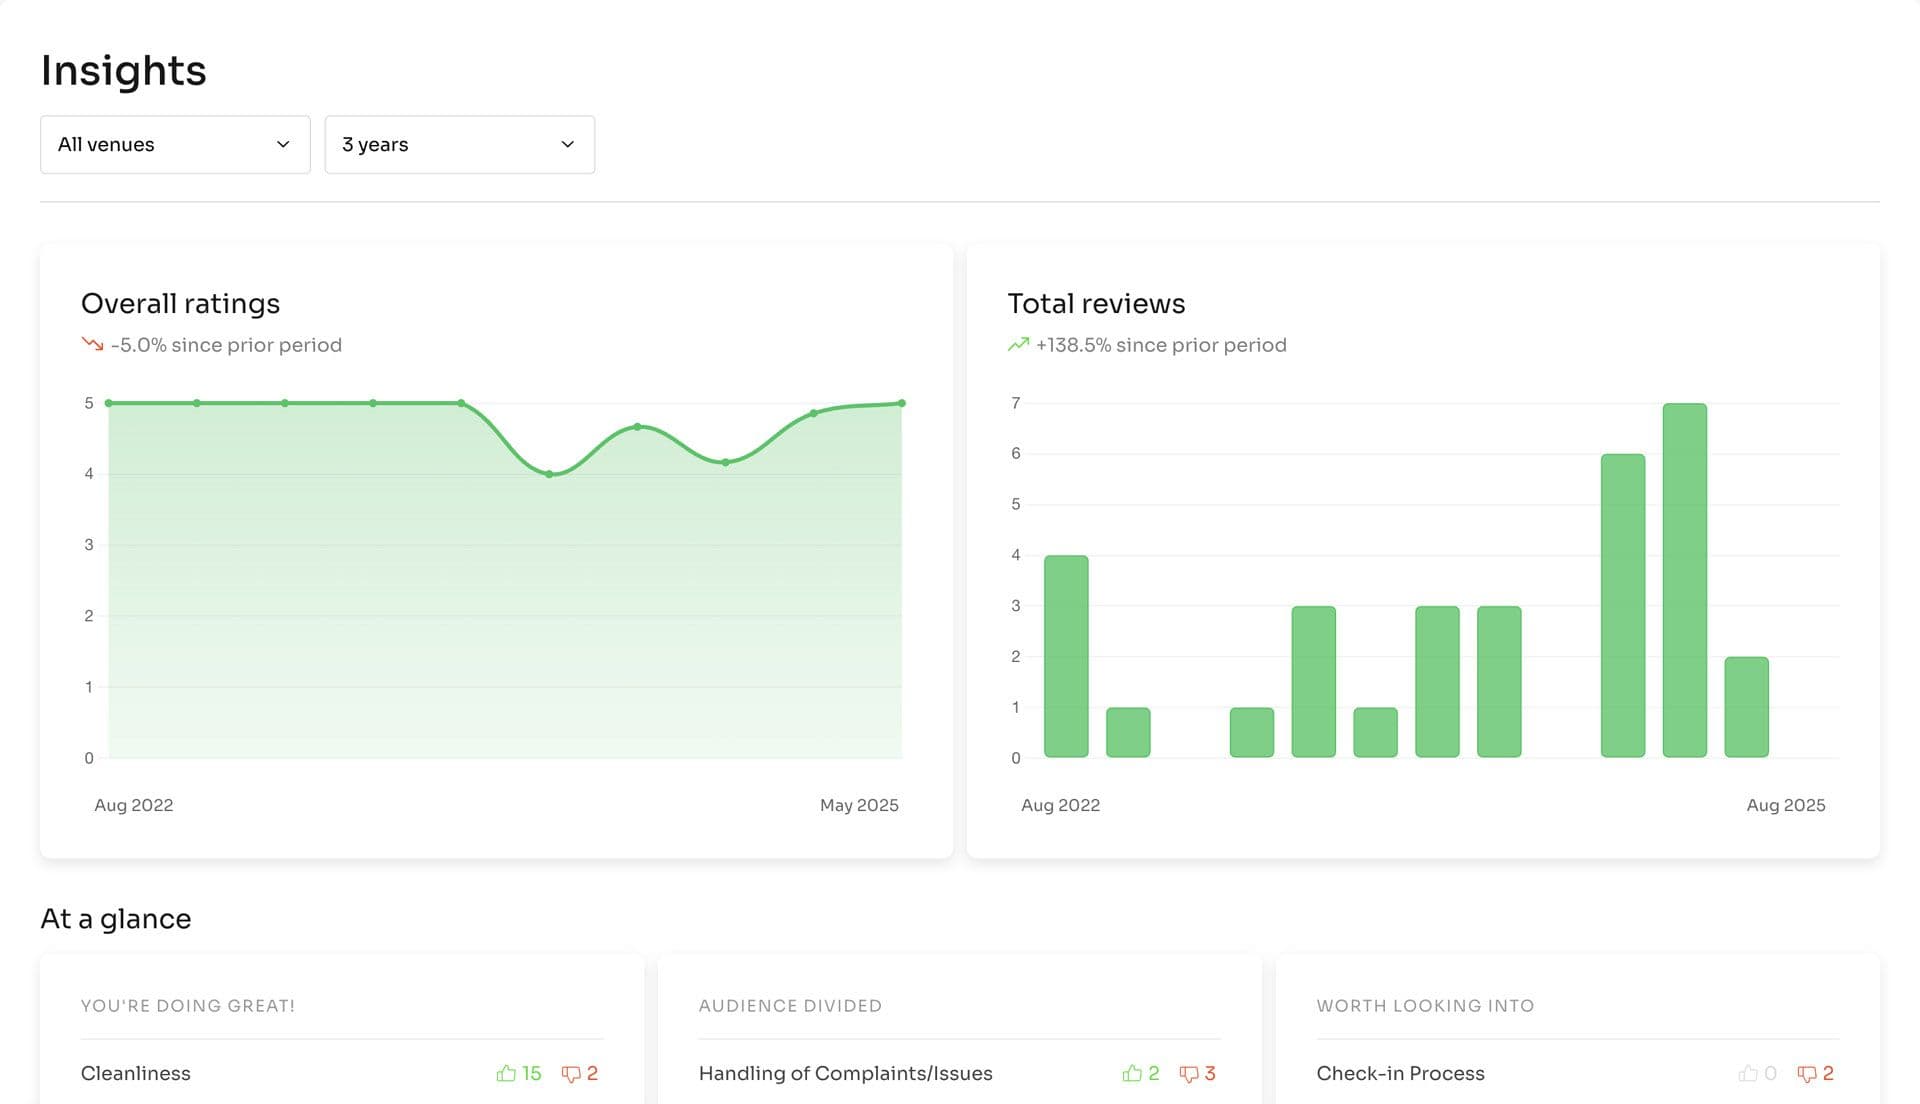This screenshot has width=1920, height=1104.
Task: Open the Check-in Process topic
Action: (x=1400, y=1073)
